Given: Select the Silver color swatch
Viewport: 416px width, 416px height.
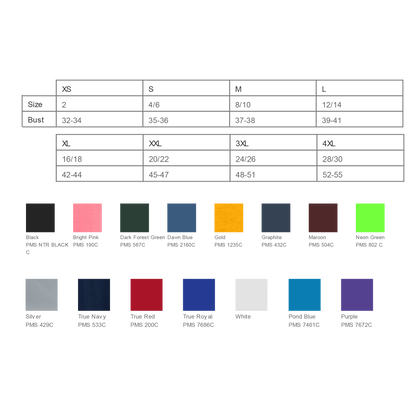Looking at the screenshot, I should pos(42,295).
